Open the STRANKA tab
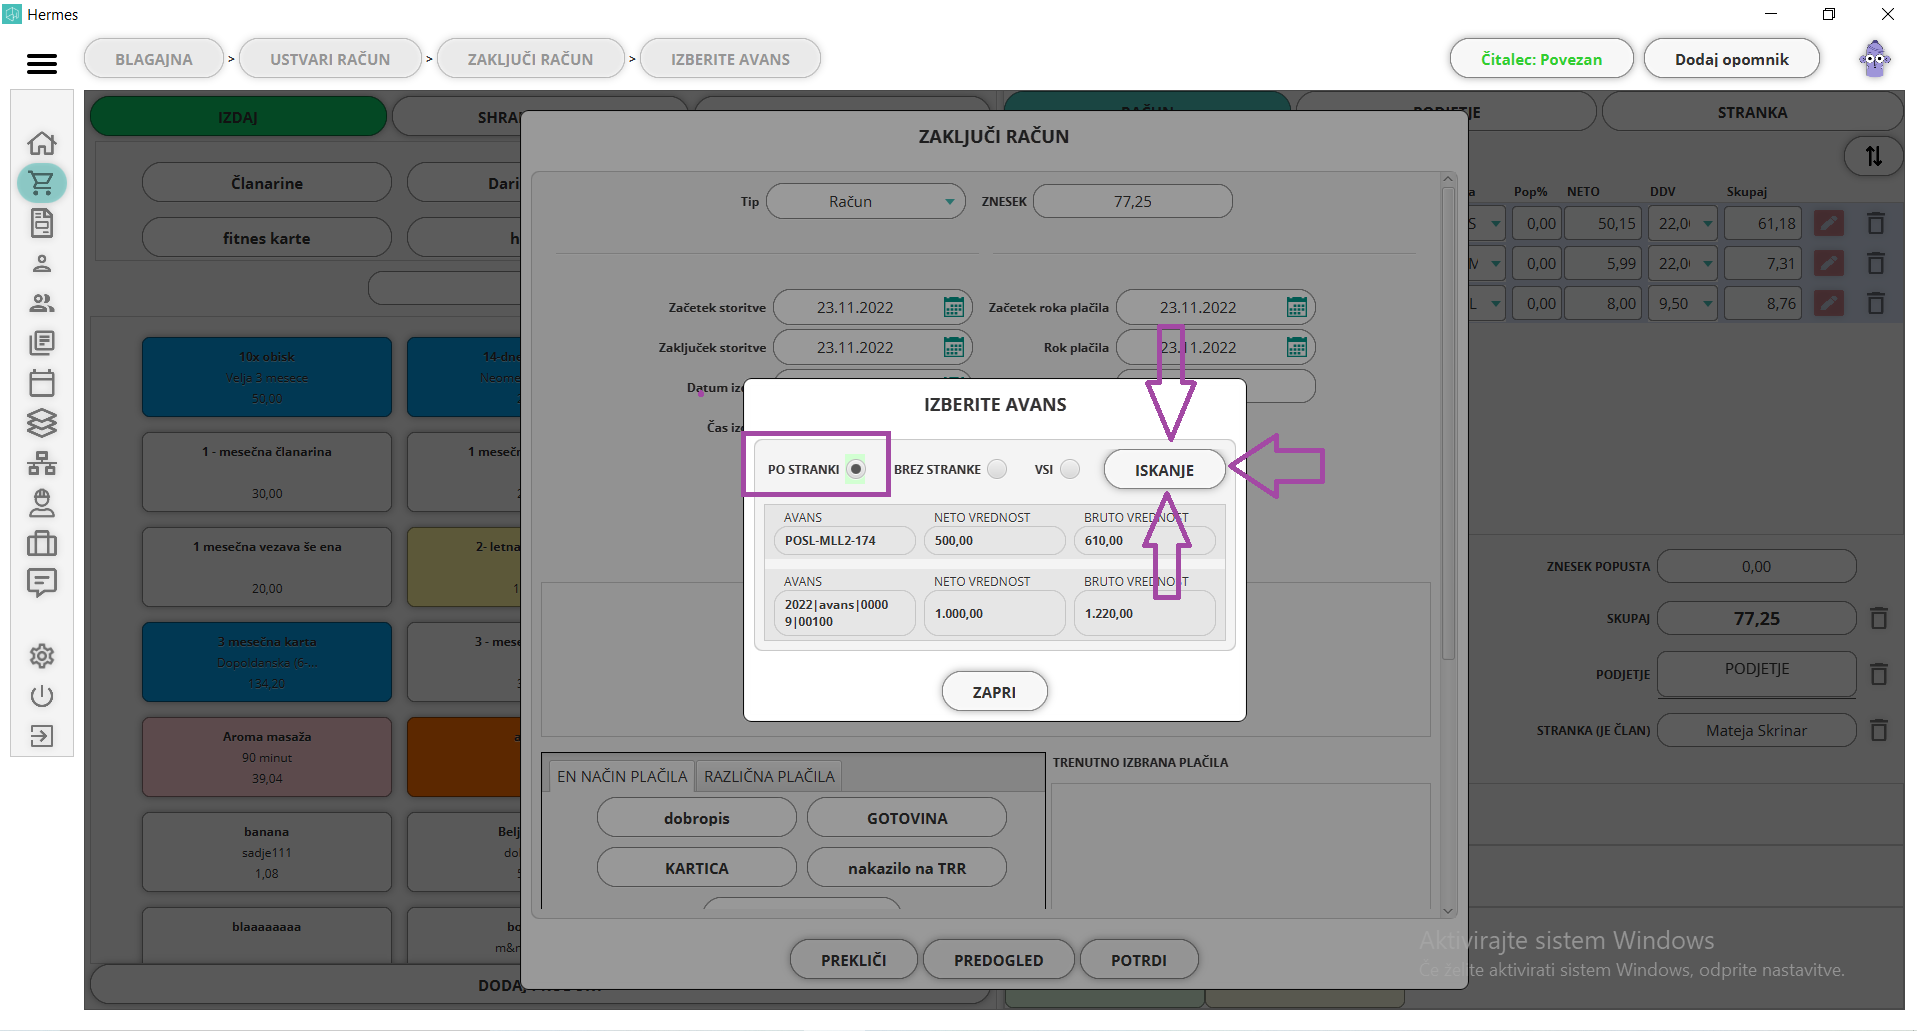This screenshot has height=1031, width=1917. [x=1752, y=112]
